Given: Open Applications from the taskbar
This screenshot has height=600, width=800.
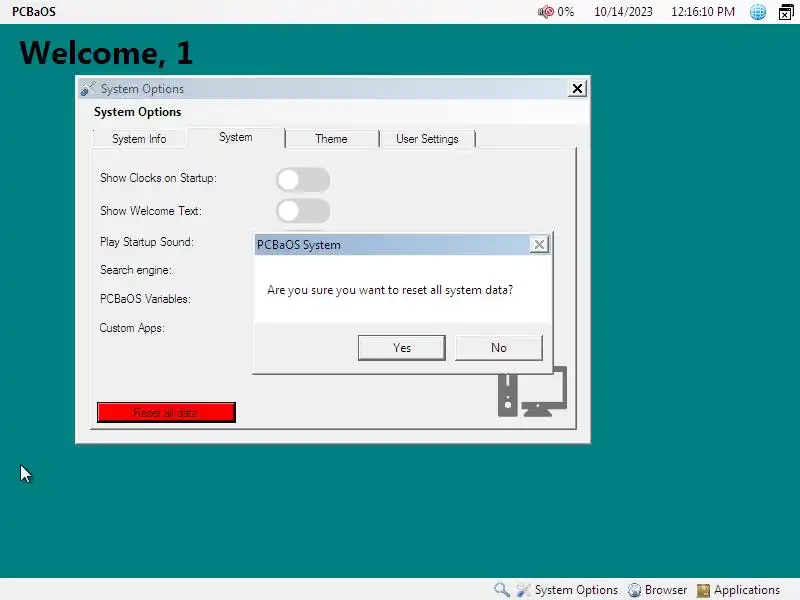Looking at the screenshot, I should click(x=738, y=590).
